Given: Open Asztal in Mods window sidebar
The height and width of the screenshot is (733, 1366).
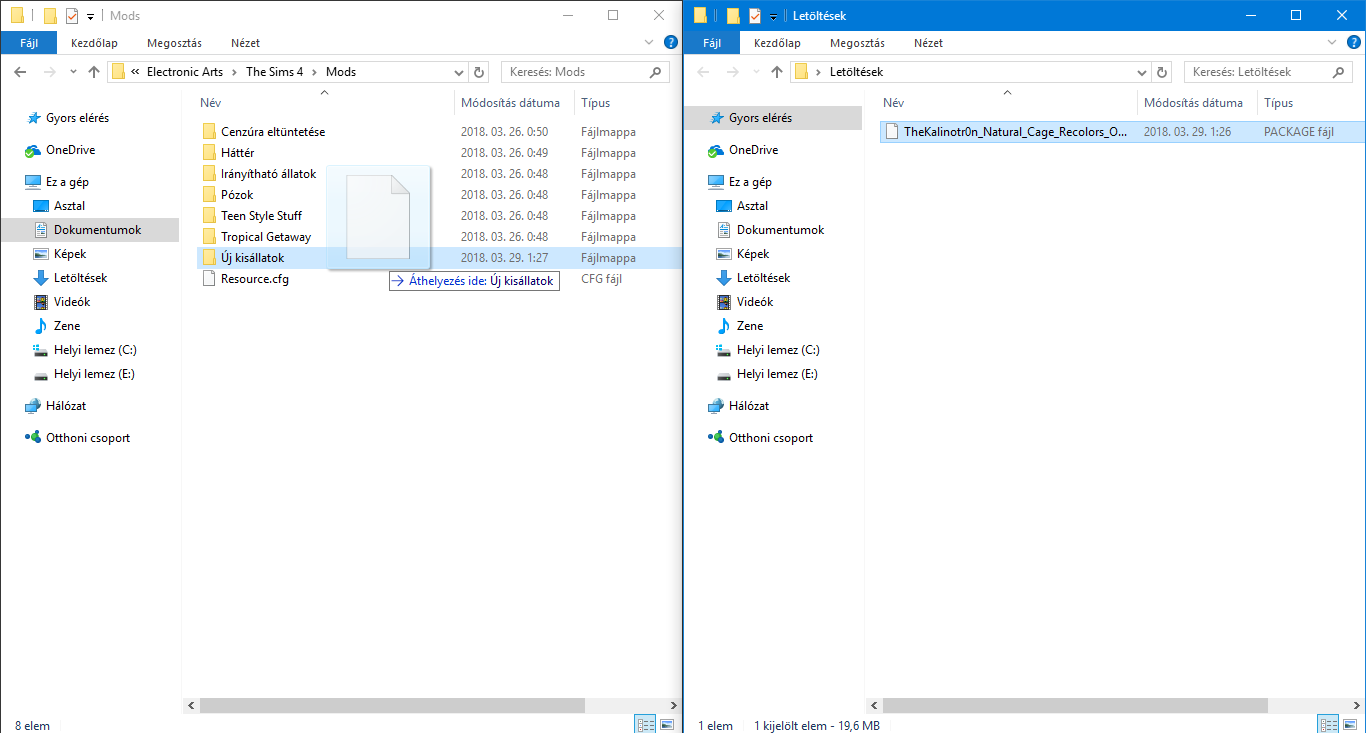Looking at the screenshot, I should point(69,206).
